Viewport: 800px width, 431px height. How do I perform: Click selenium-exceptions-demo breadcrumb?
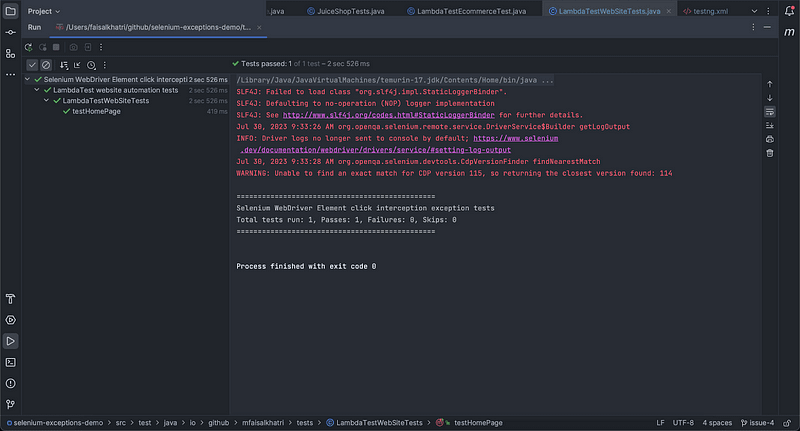(x=55, y=423)
